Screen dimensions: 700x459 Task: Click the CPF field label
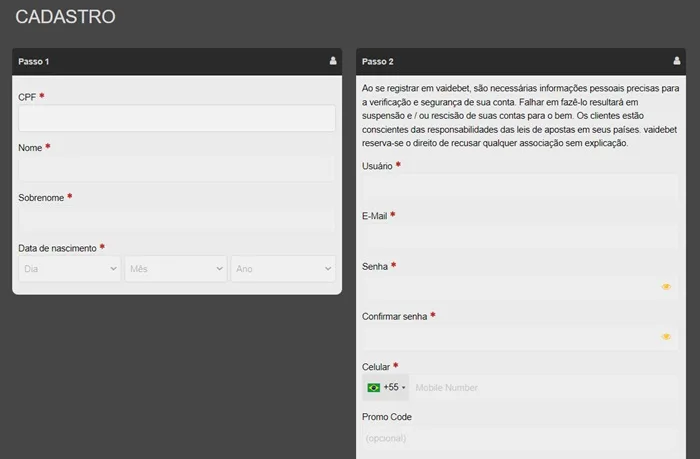[x=27, y=97]
